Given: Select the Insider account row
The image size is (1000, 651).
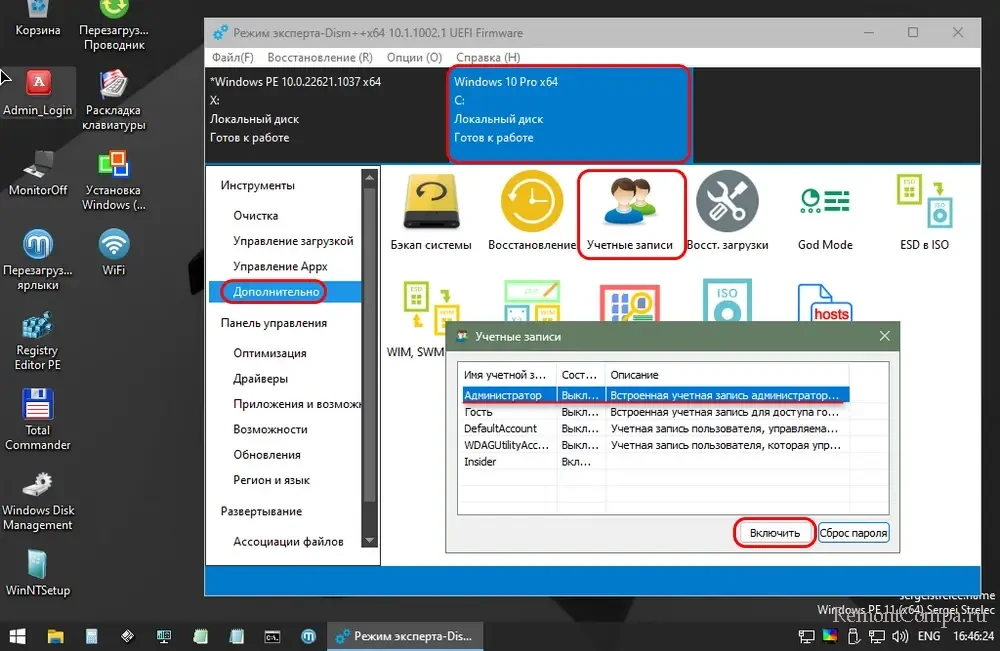Looking at the screenshot, I should point(656,462).
